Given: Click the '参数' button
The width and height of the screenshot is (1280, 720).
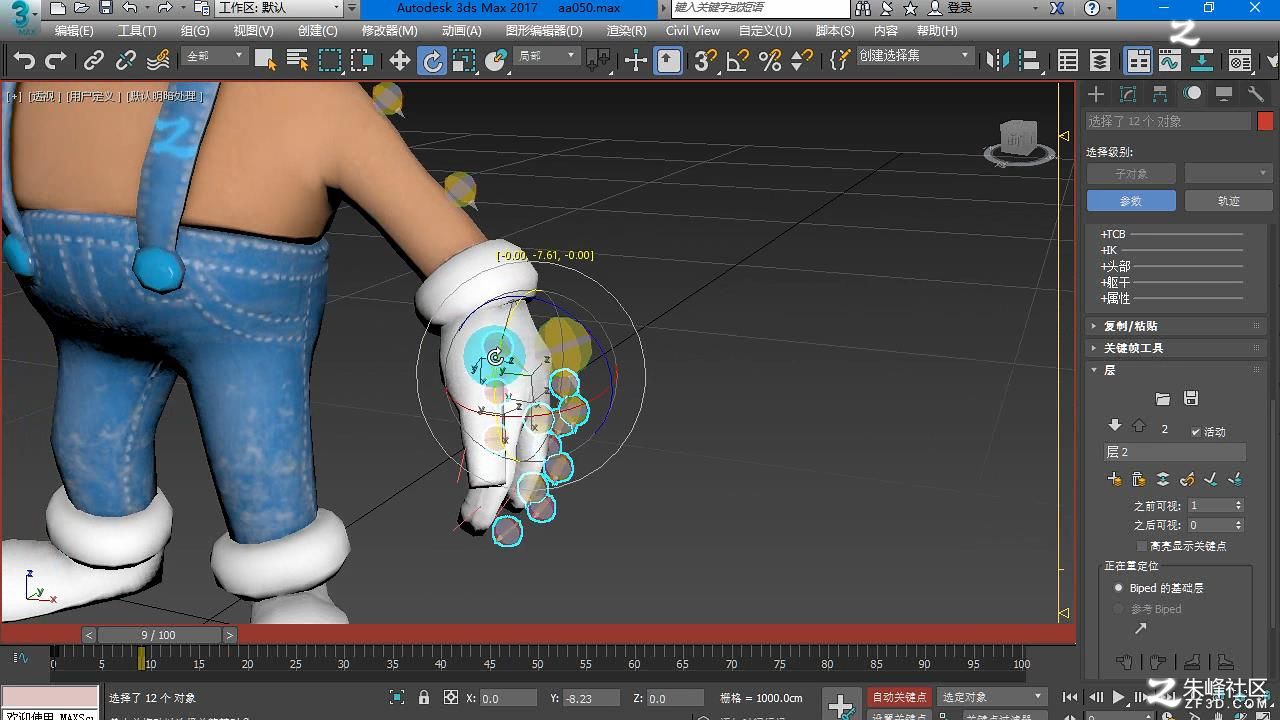Looking at the screenshot, I should [1130, 201].
